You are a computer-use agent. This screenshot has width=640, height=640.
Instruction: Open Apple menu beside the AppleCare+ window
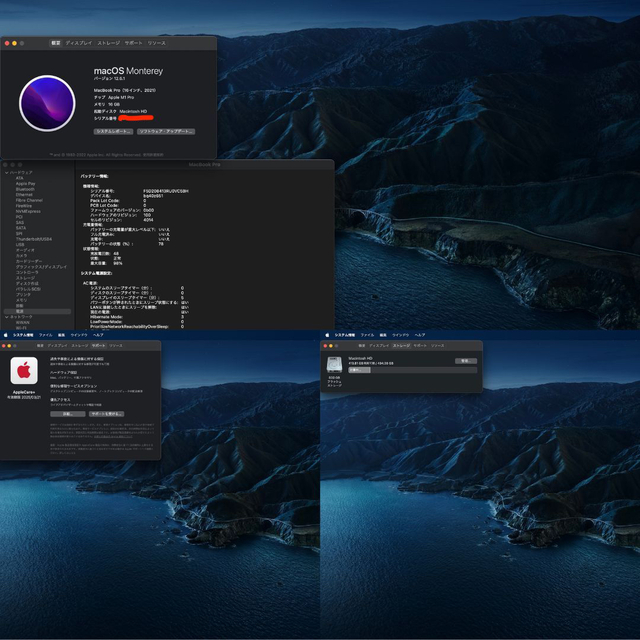point(6,335)
